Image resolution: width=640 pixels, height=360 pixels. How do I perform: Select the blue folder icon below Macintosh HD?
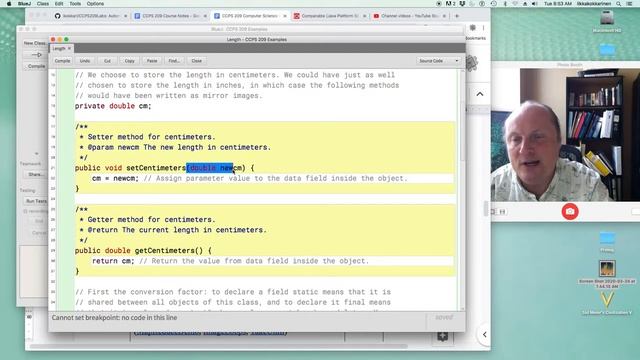tap(607, 50)
